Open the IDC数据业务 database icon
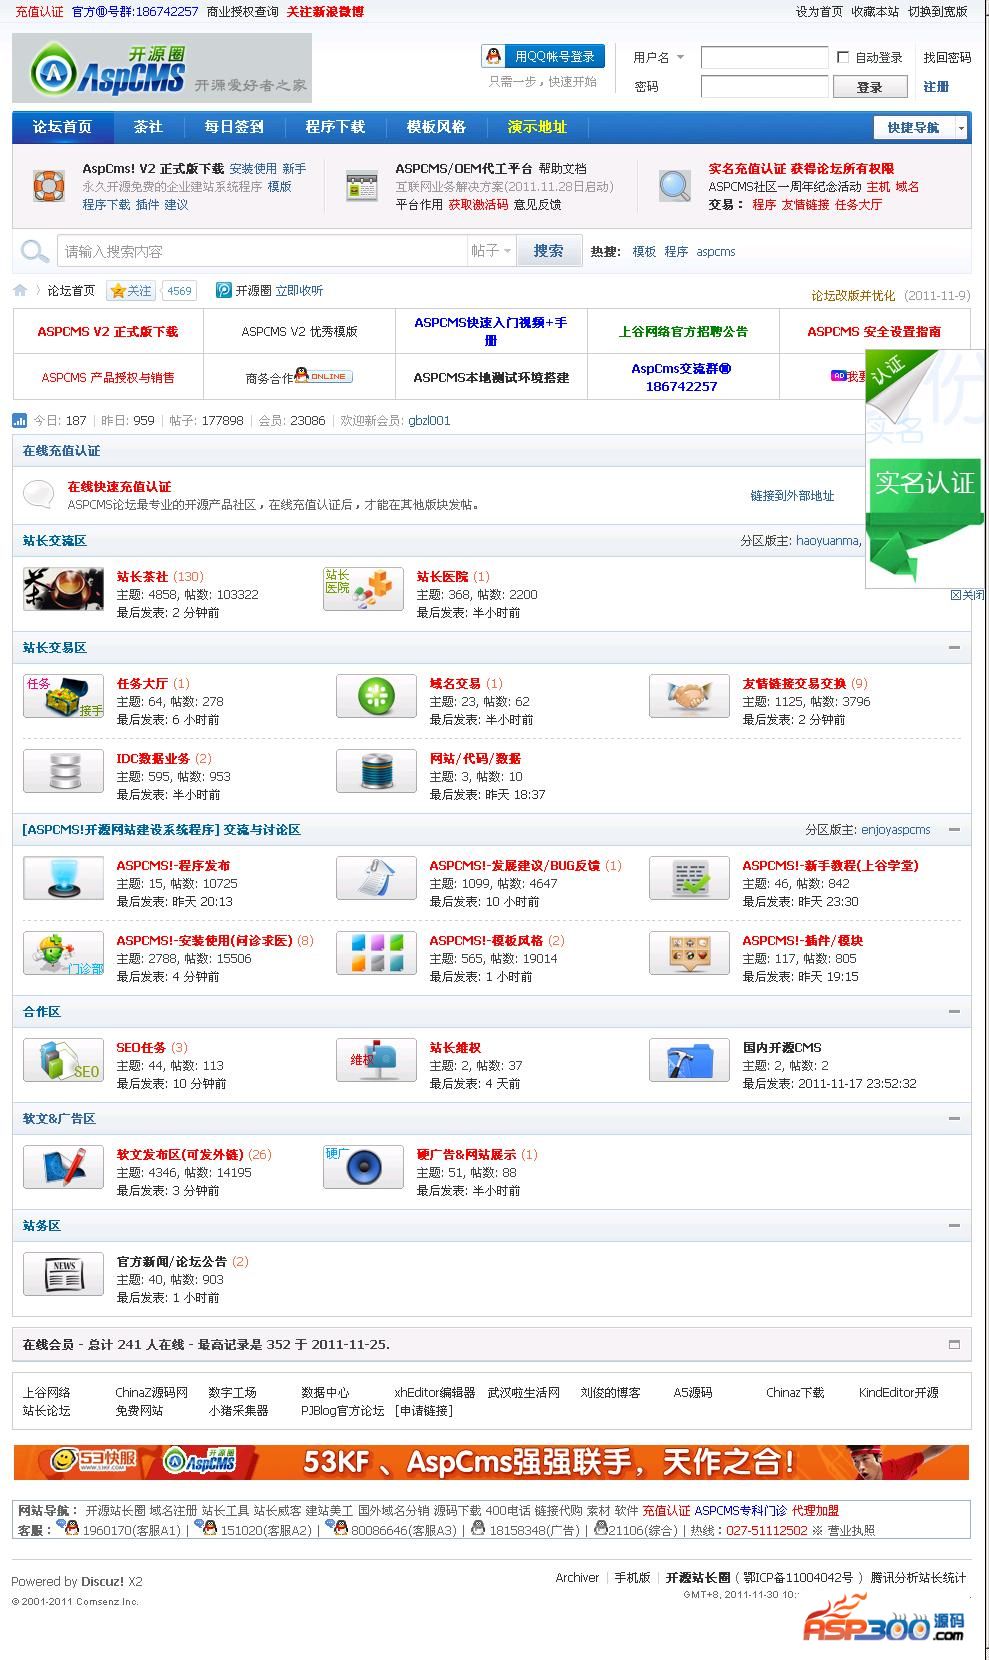 [63, 771]
